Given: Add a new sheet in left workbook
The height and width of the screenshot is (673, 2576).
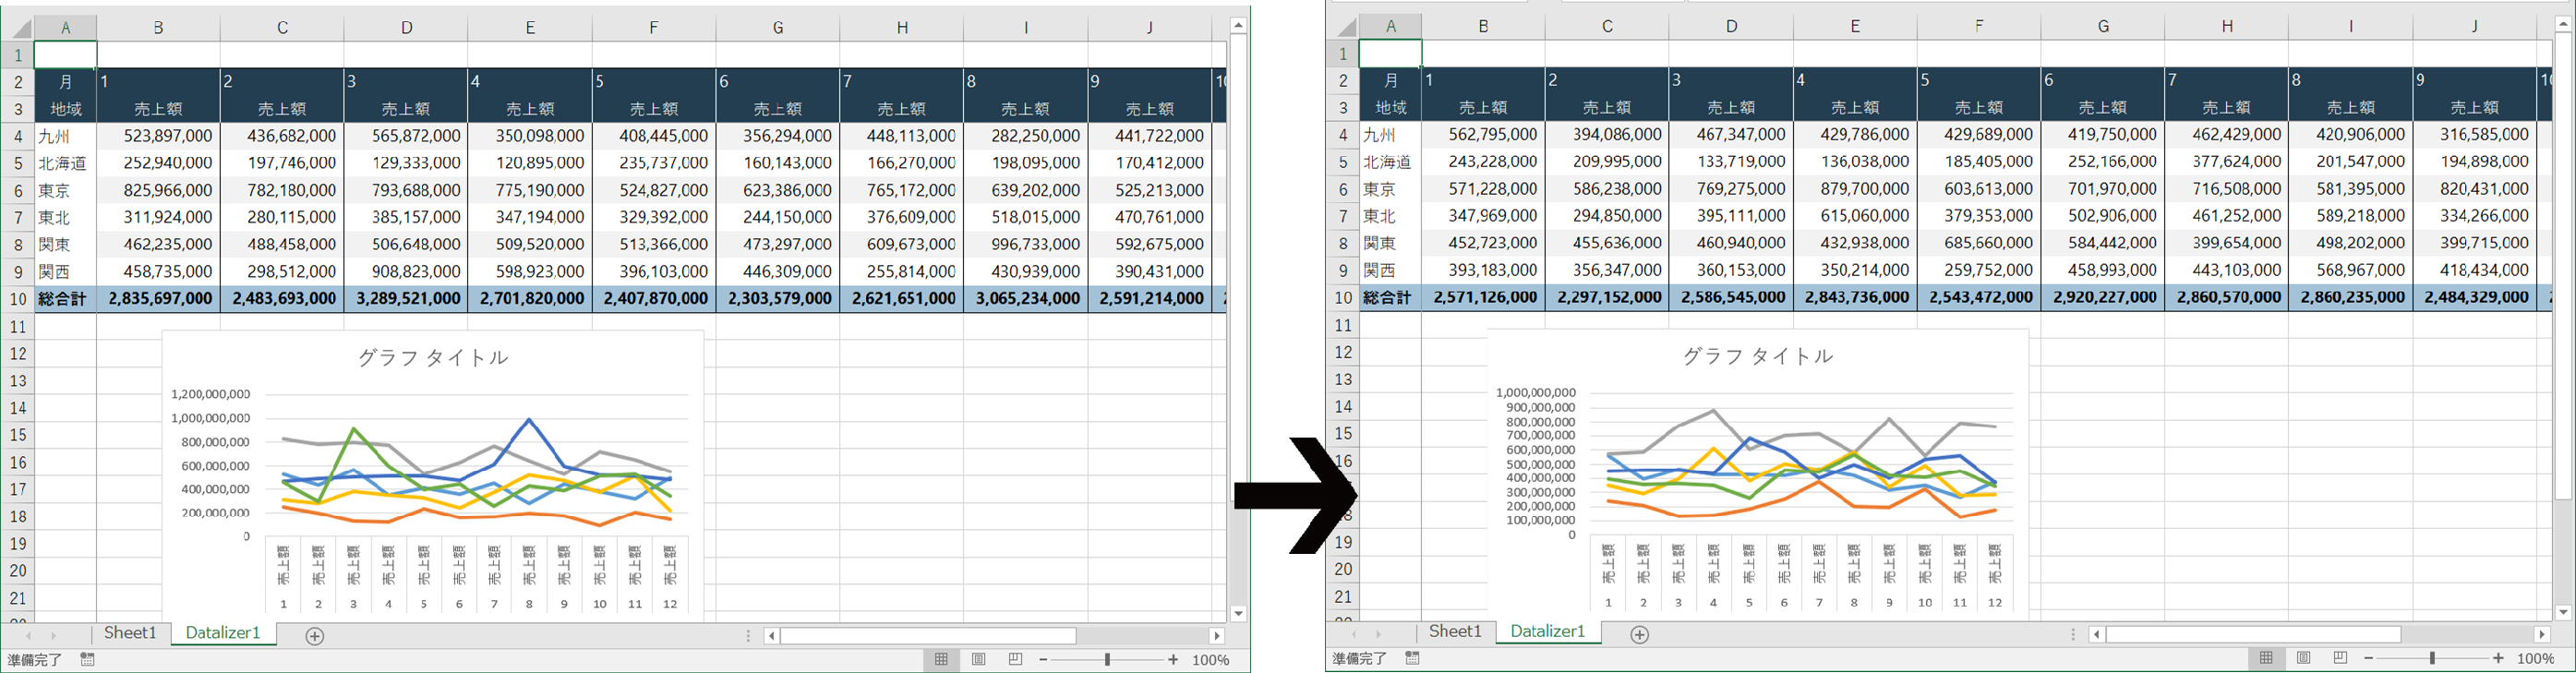Looking at the screenshot, I should coord(314,636).
